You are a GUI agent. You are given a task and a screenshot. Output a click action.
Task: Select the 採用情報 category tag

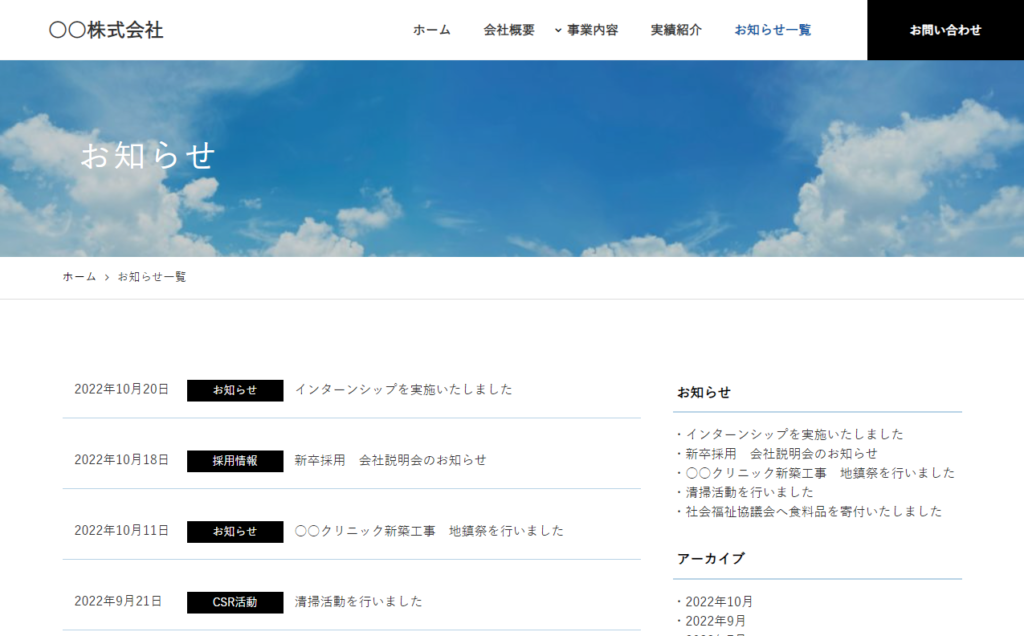pos(234,461)
